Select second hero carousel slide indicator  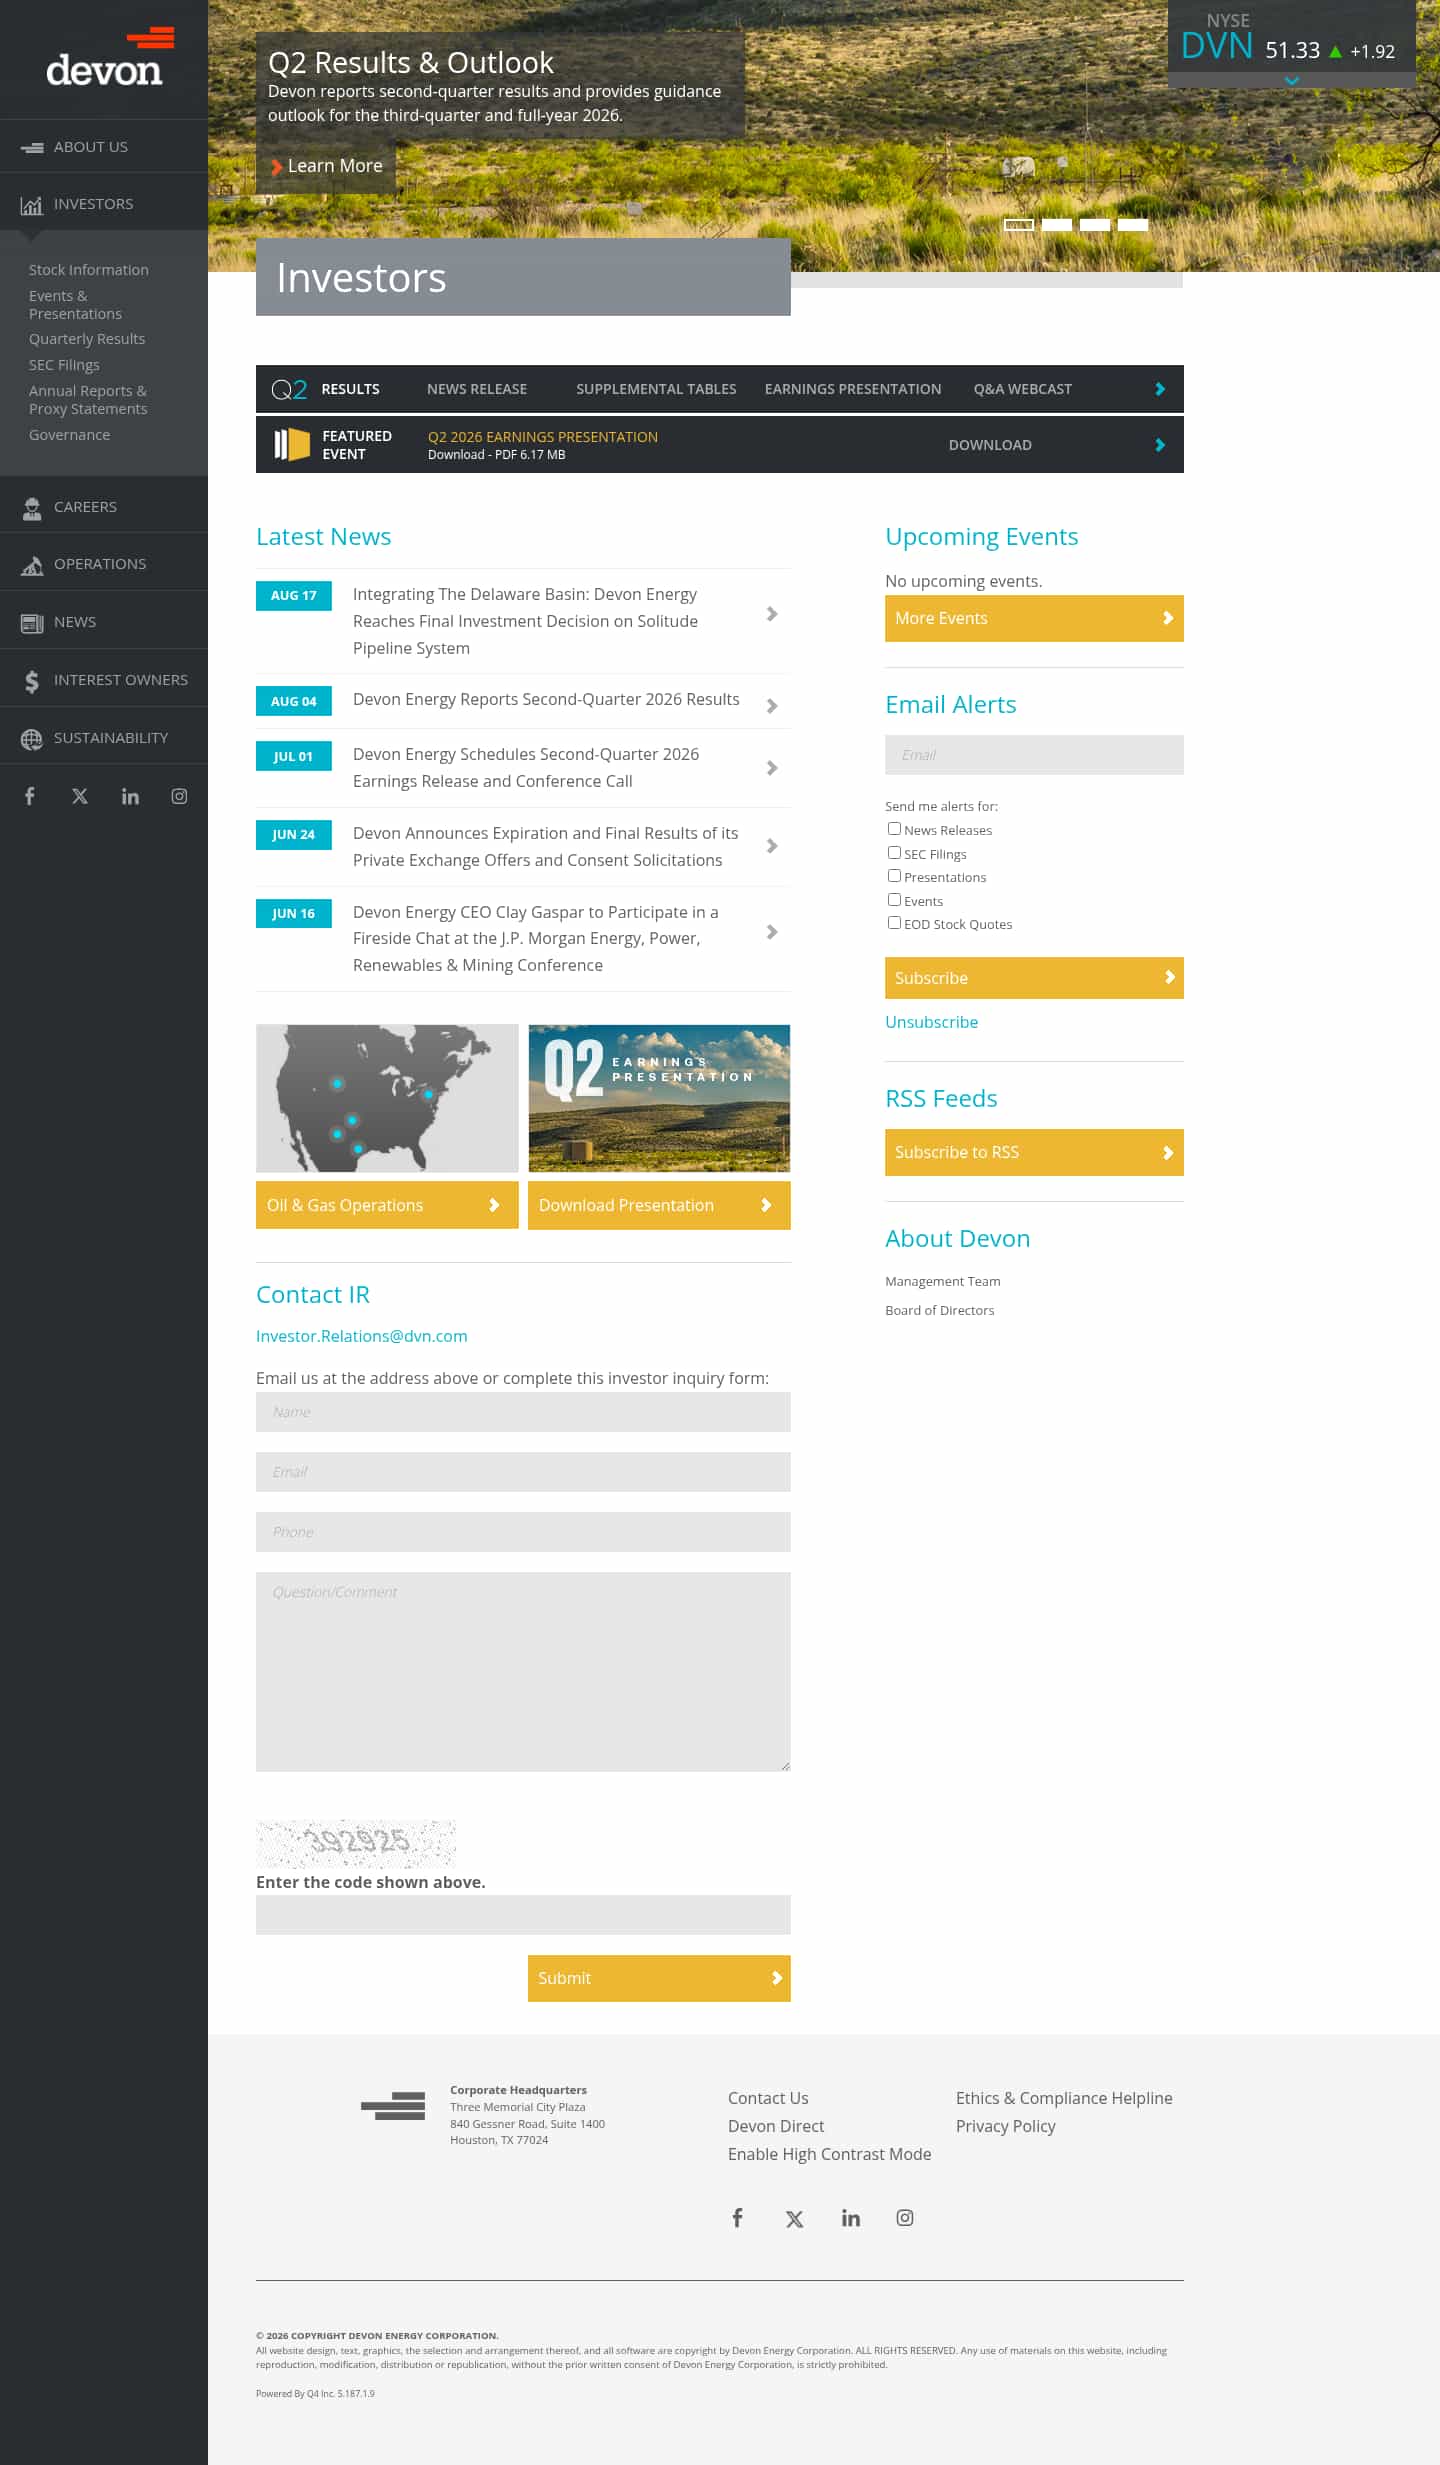(1057, 225)
